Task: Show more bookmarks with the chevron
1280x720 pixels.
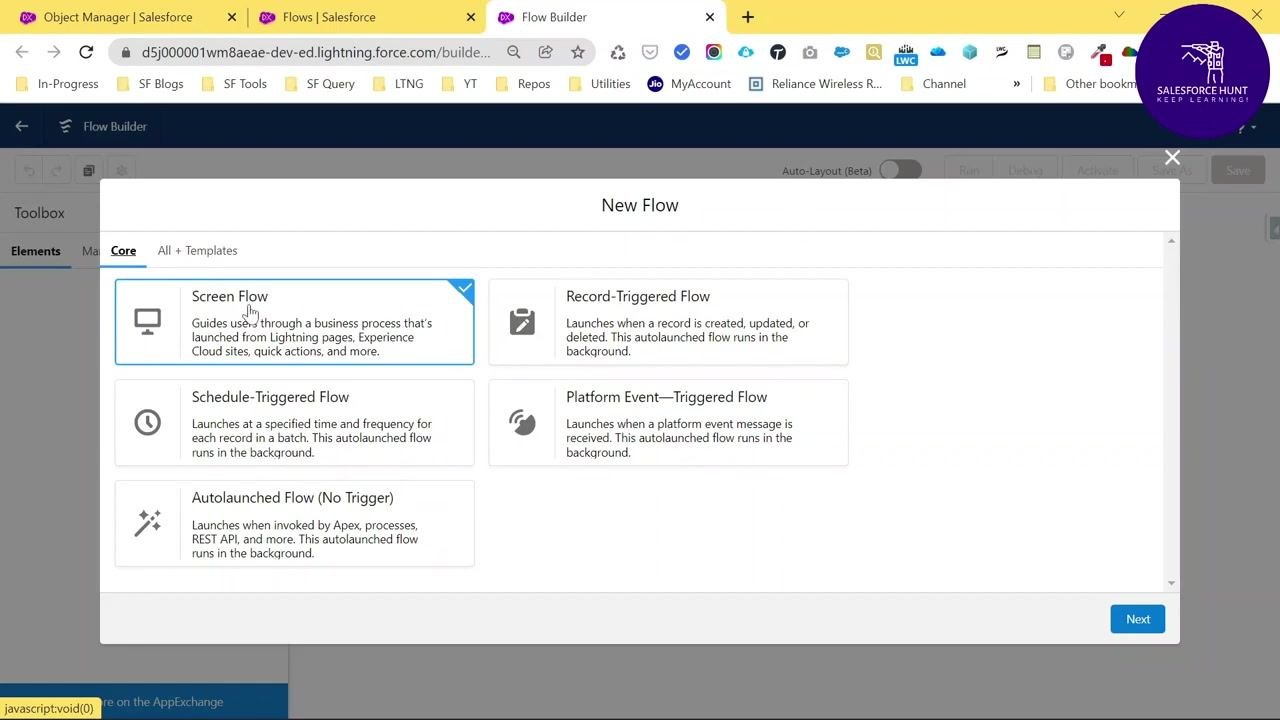Action: pyautogui.click(x=1016, y=84)
